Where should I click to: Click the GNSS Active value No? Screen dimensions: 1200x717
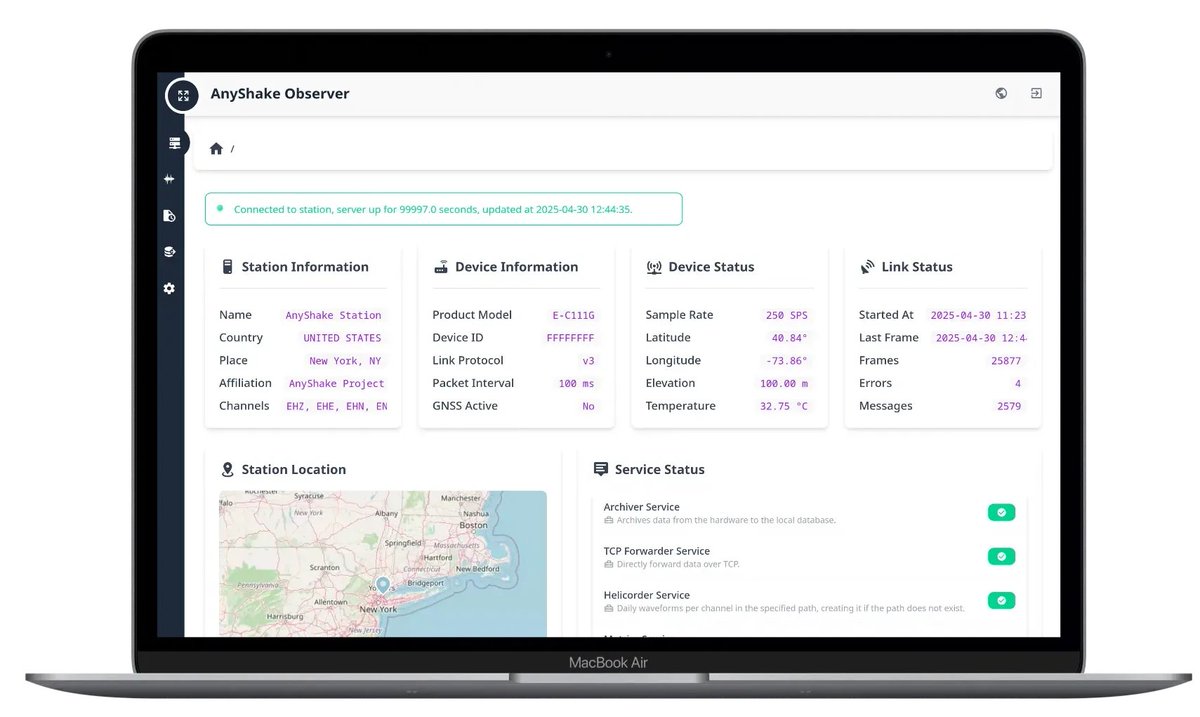[x=588, y=406]
